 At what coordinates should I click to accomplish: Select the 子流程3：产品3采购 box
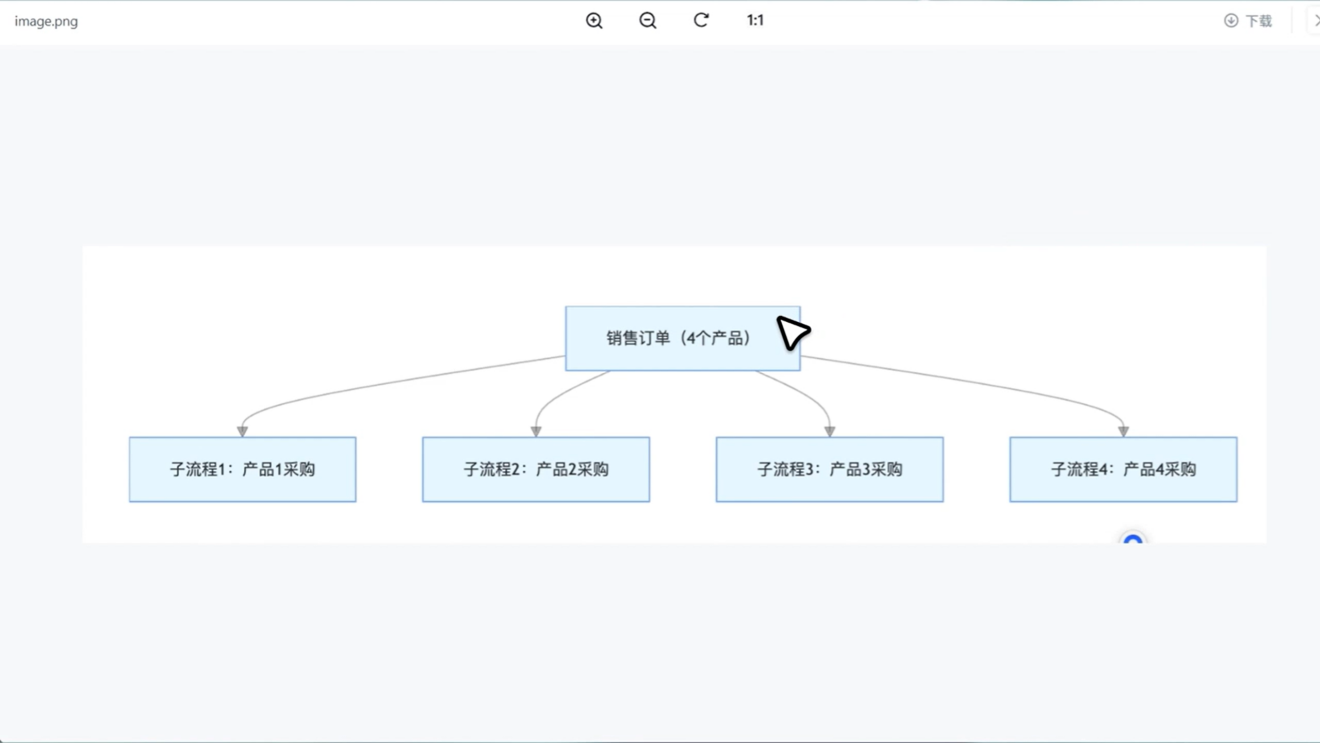click(x=830, y=469)
